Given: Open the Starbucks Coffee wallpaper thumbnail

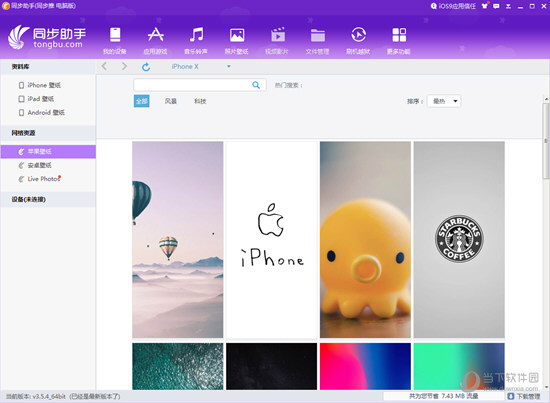Looking at the screenshot, I should coord(459,240).
